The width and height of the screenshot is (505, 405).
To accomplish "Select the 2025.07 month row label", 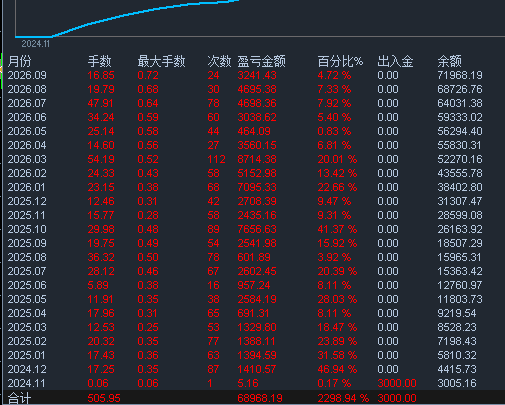I will click(x=27, y=271).
